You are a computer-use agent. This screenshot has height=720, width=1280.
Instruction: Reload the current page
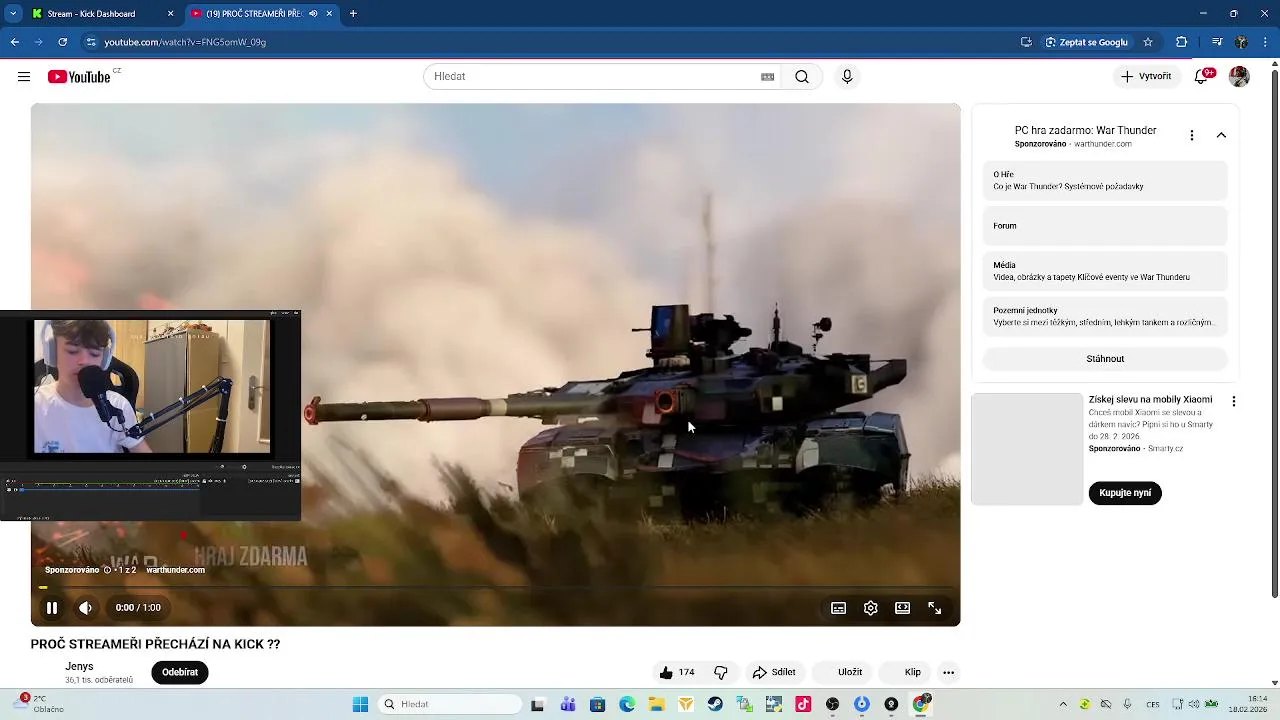63,42
